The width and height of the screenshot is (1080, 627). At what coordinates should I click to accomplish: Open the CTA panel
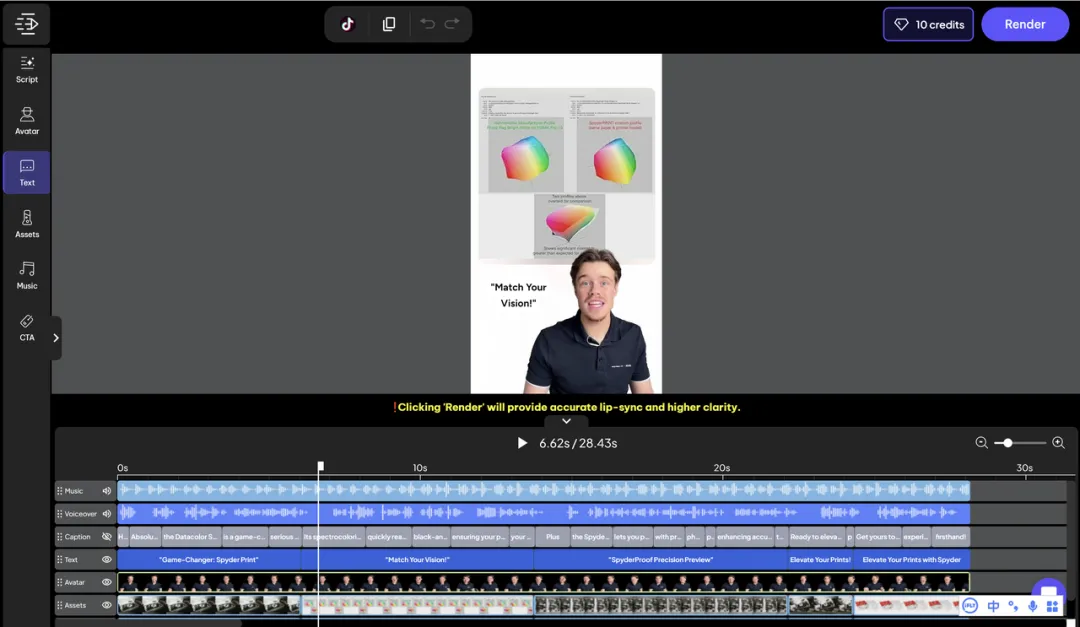point(27,328)
